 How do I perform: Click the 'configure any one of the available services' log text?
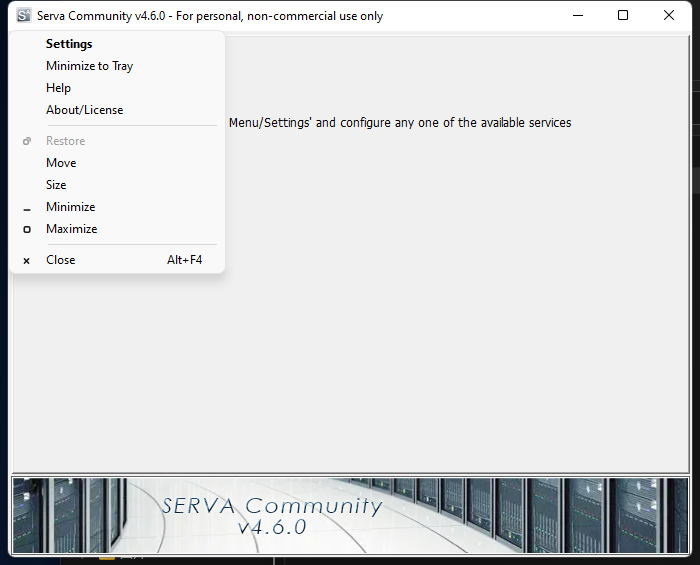tap(455, 123)
